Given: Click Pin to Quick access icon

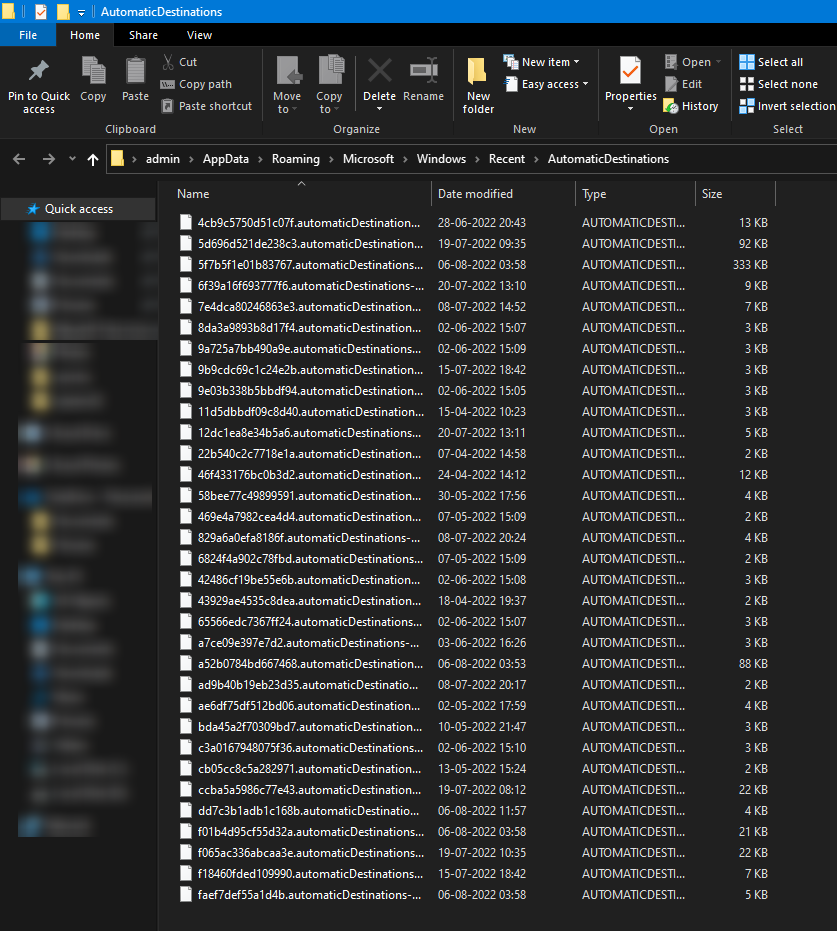Looking at the screenshot, I should 39,71.
